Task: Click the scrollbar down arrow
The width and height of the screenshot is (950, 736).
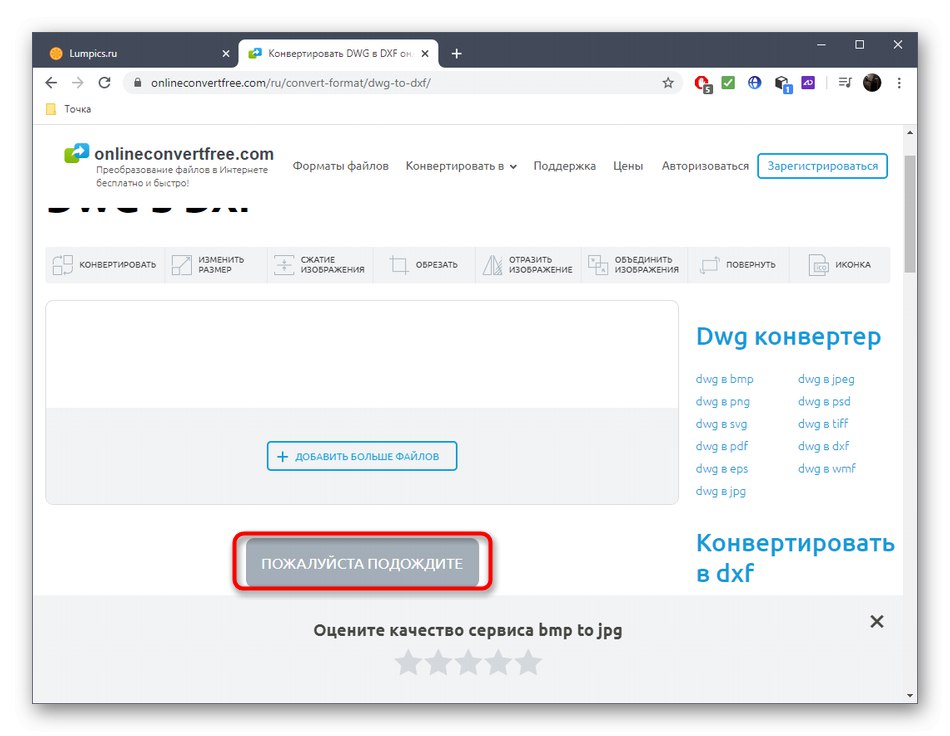Action: pyautogui.click(x=909, y=695)
